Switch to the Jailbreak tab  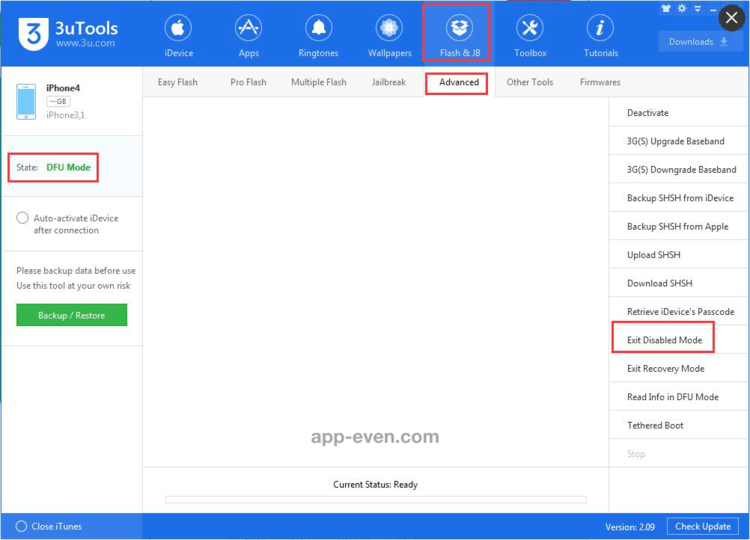coord(389,82)
